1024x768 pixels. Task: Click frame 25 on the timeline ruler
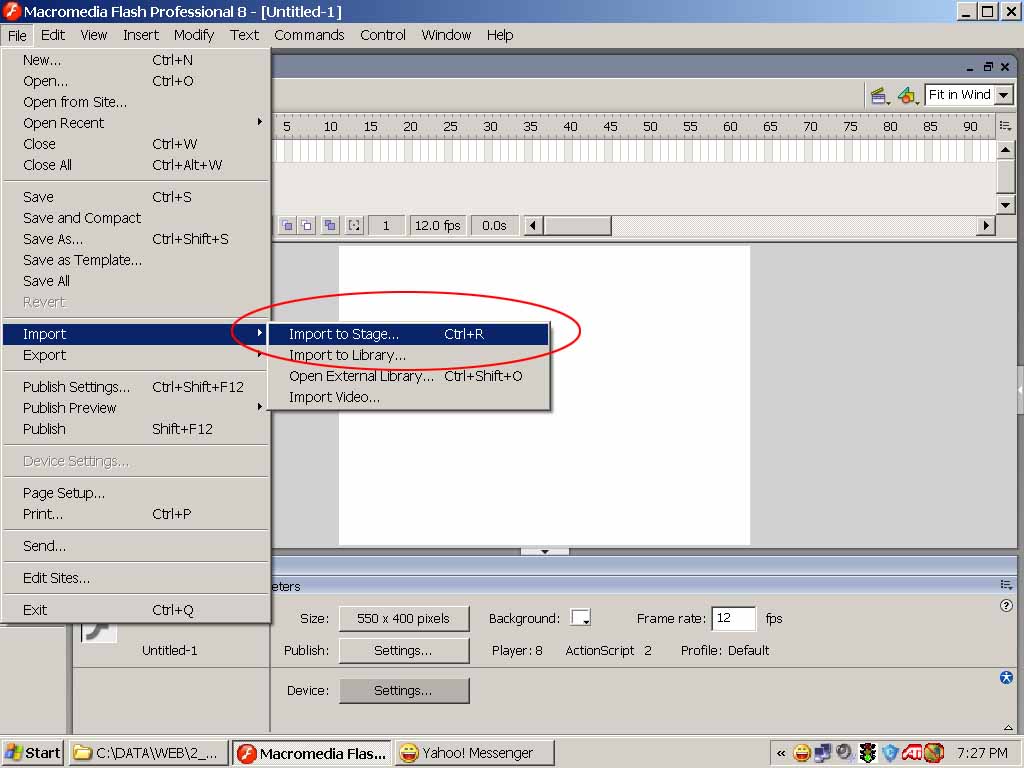[x=450, y=126]
